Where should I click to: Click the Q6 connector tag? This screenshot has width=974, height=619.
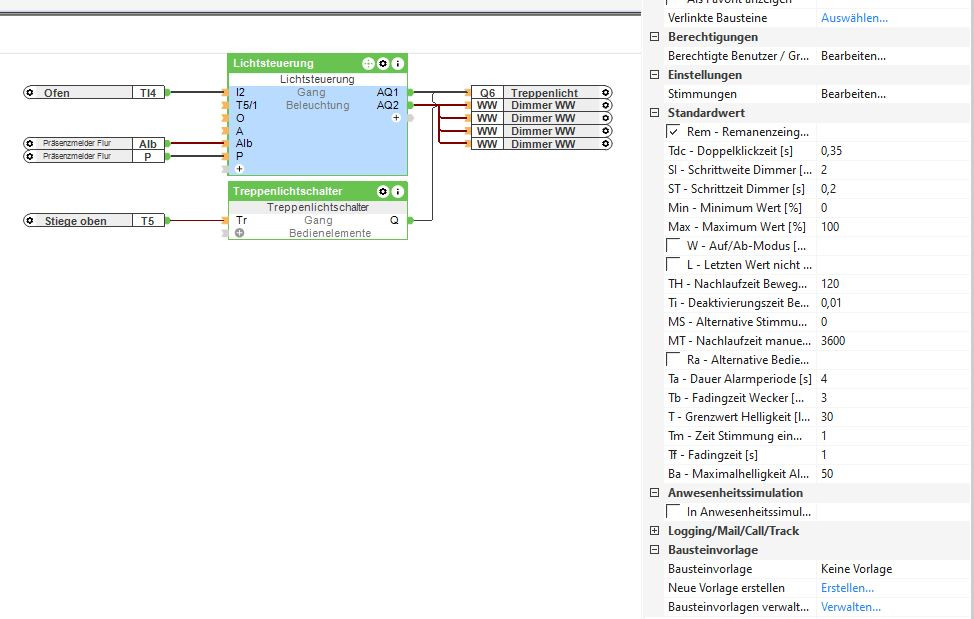pyautogui.click(x=487, y=93)
